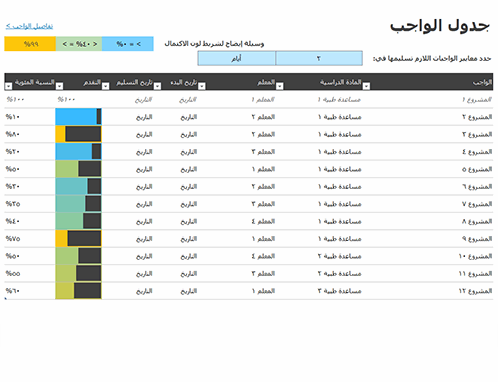Select the المشروع ٨ cell
This screenshot has height=382, width=498.
(x=477, y=221)
